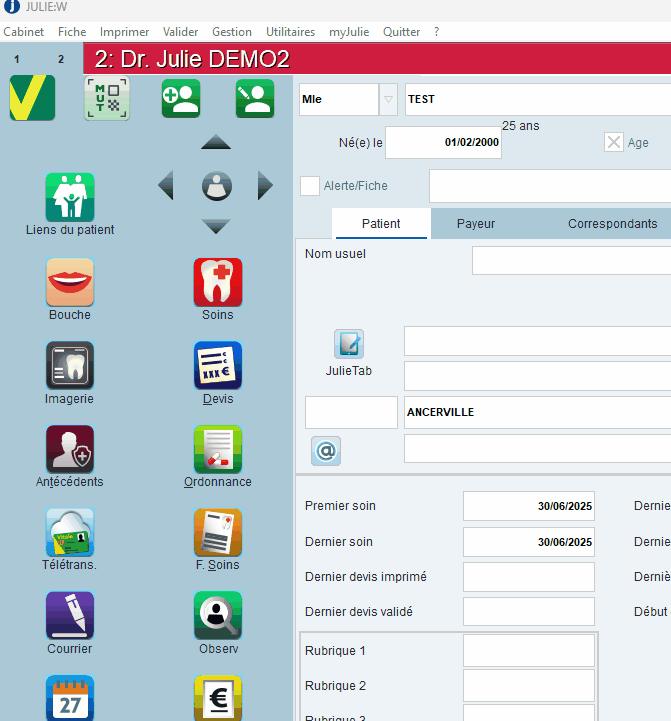This screenshot has width=671, height=721.
Task: Click the green and yellow Vitale card icon
Action: point(32,98)
